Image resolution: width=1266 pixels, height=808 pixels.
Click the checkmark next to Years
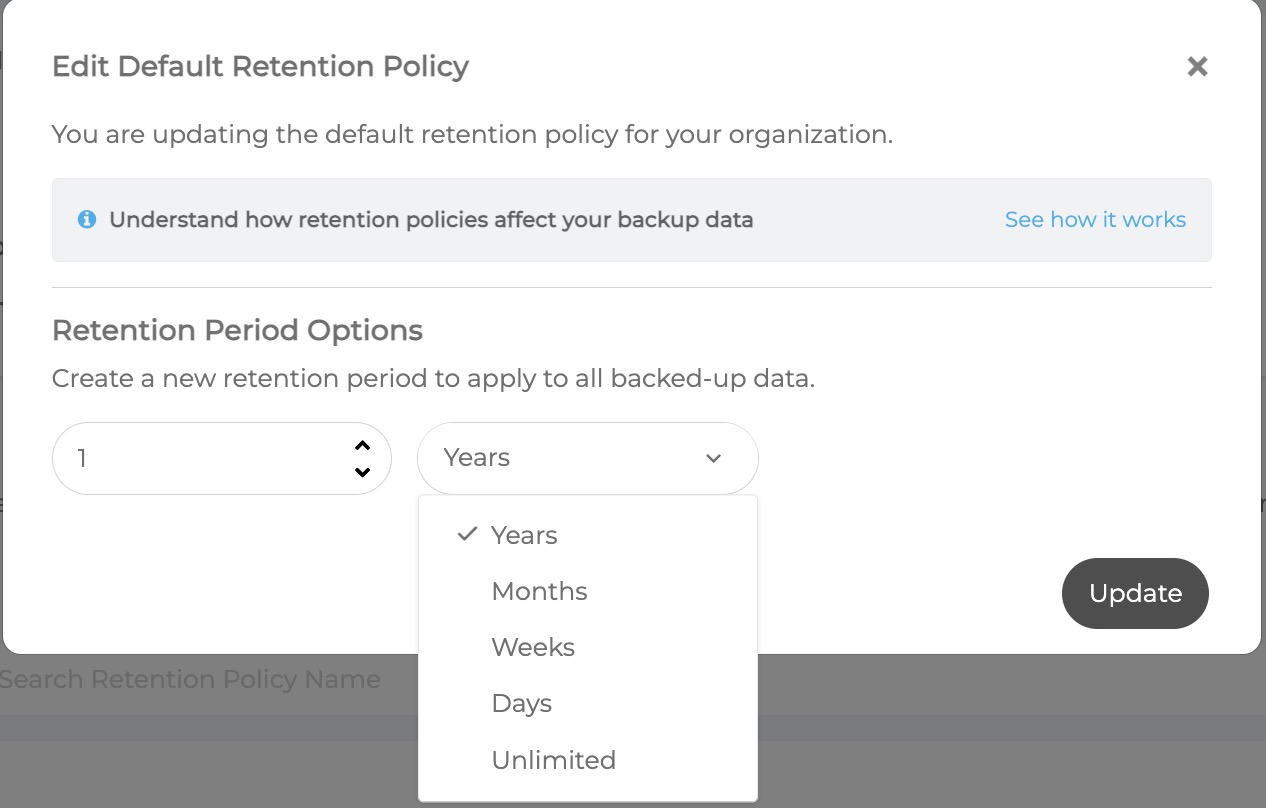pos(467,534)
